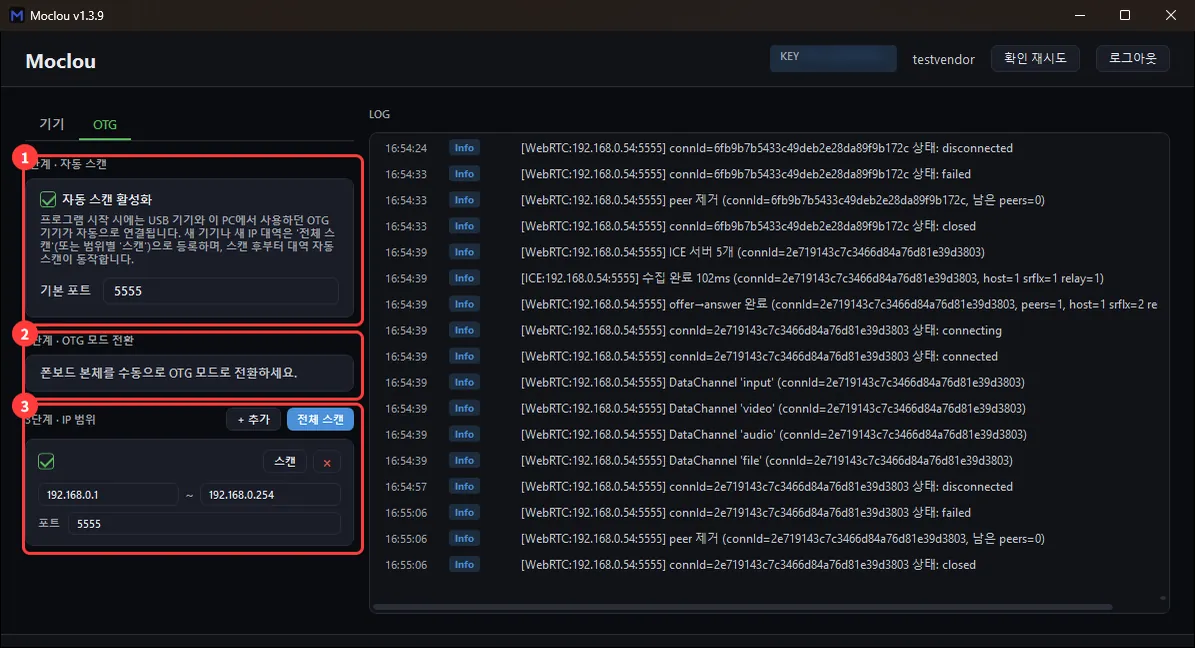The image size is (1195, 648).
Task: Click the log entry ending '상태: connected'
Action: pyautogui.click(x=759, y=356)
